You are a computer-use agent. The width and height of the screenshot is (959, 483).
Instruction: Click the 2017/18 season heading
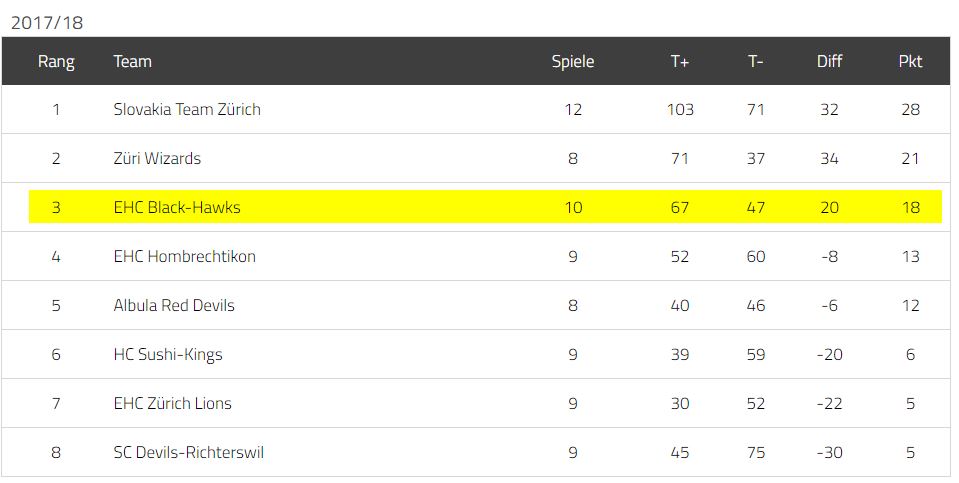(x=47, y=23)
